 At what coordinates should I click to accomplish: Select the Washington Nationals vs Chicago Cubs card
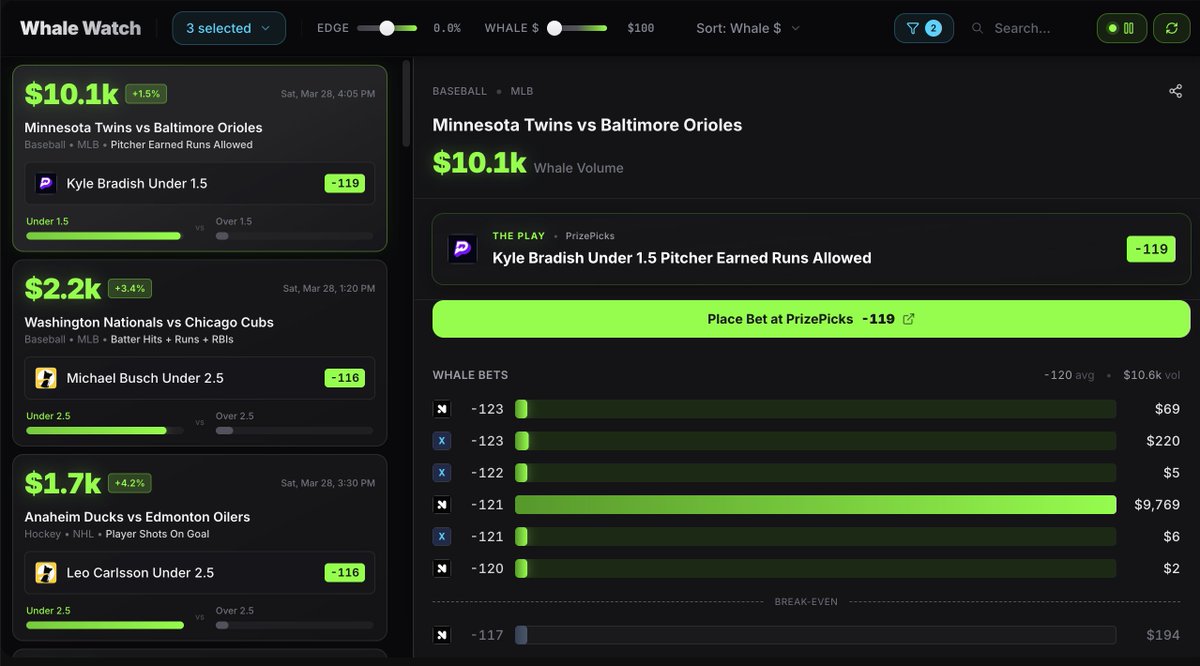[x=200, y=353]
